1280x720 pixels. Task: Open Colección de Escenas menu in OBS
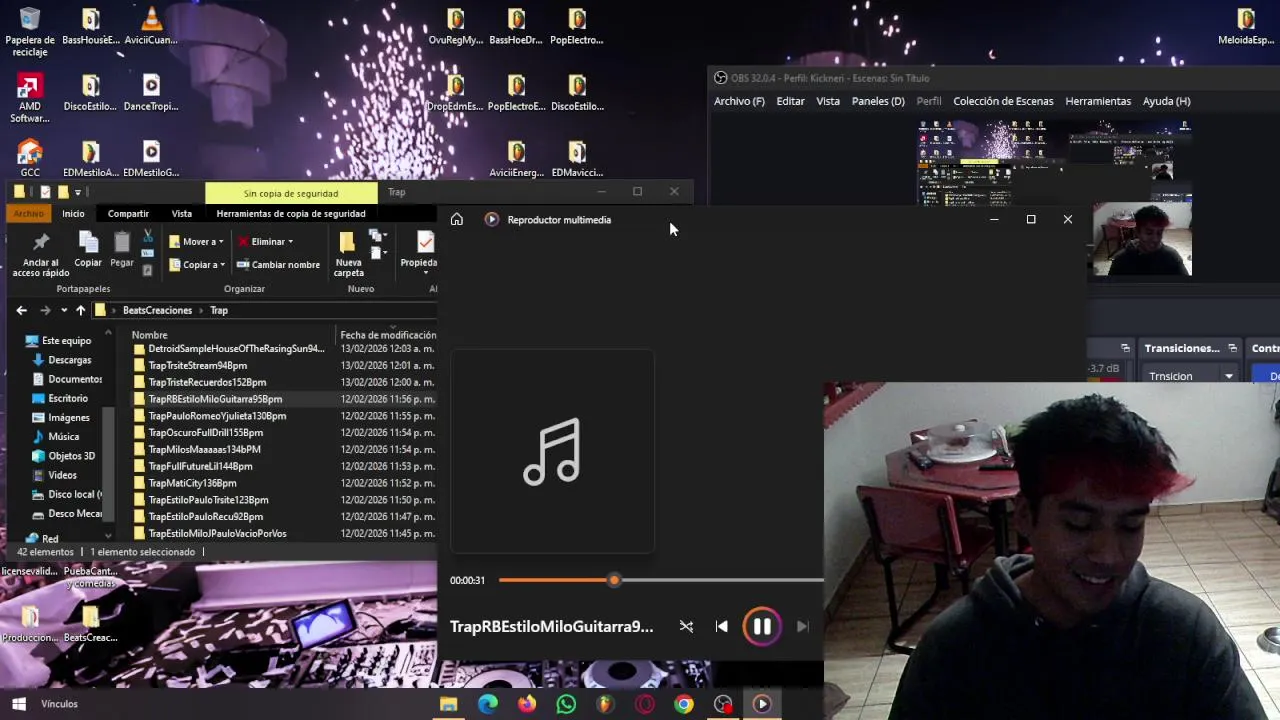[1003, 101]
